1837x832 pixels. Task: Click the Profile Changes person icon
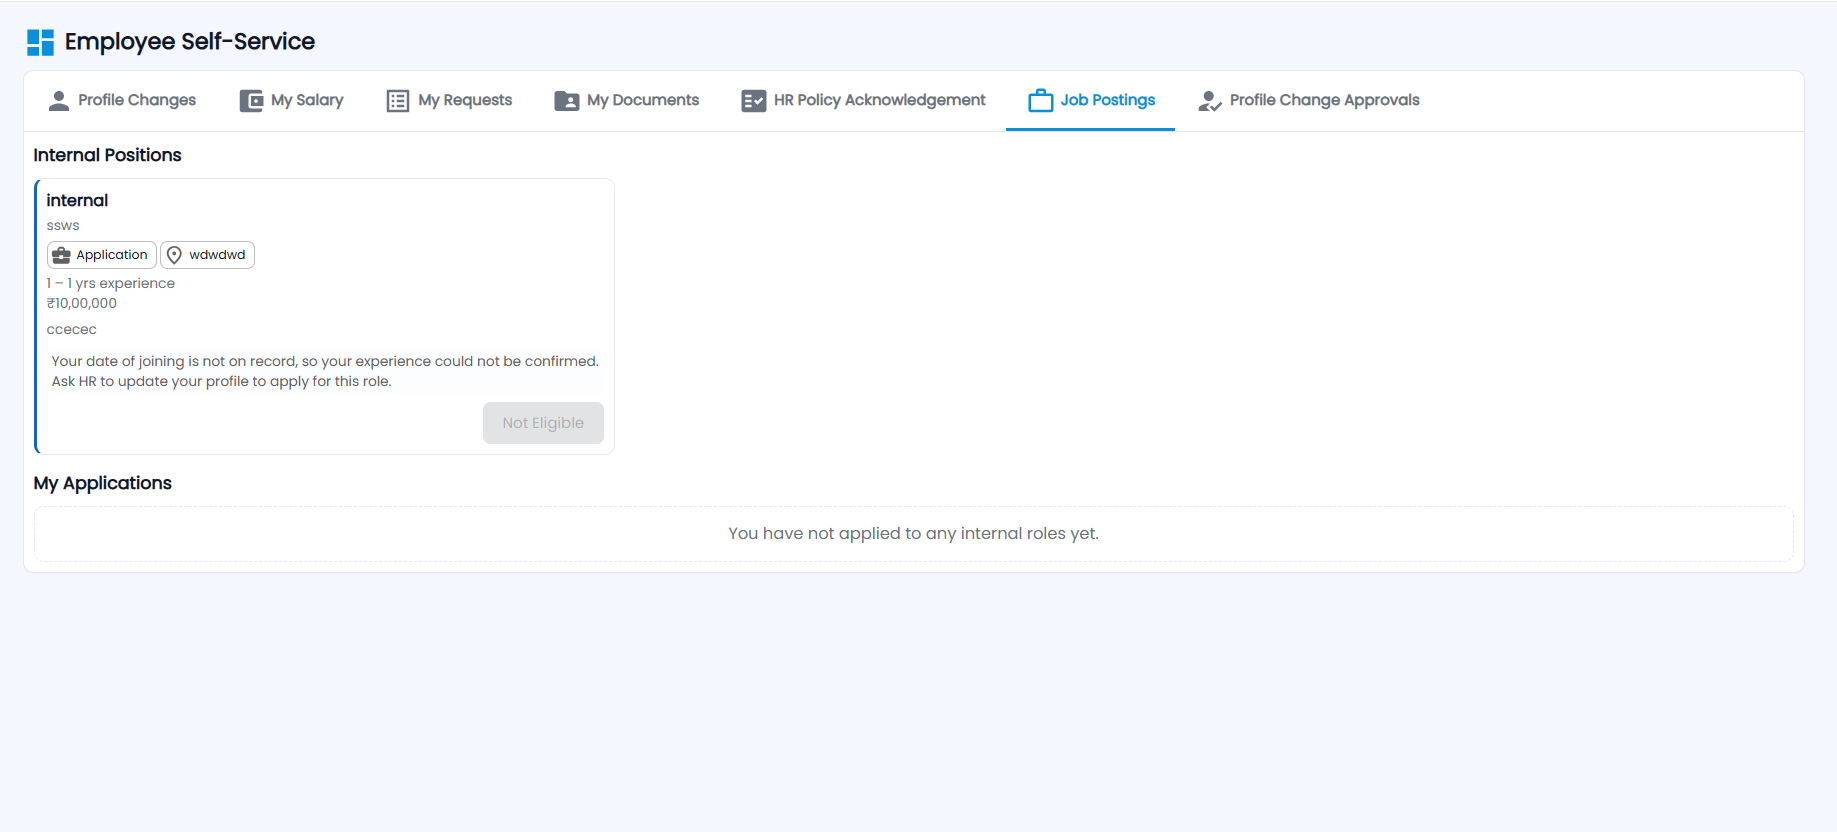pos(59,101)
